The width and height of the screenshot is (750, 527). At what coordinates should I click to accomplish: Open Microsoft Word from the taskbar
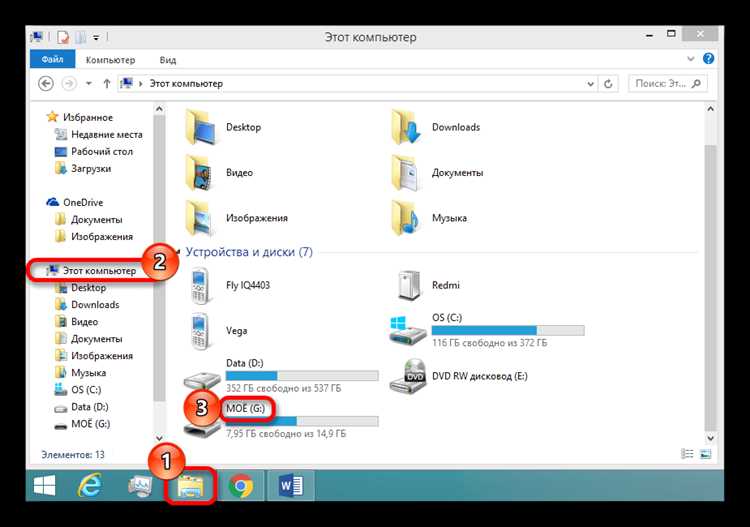click(x=291, y=486)
